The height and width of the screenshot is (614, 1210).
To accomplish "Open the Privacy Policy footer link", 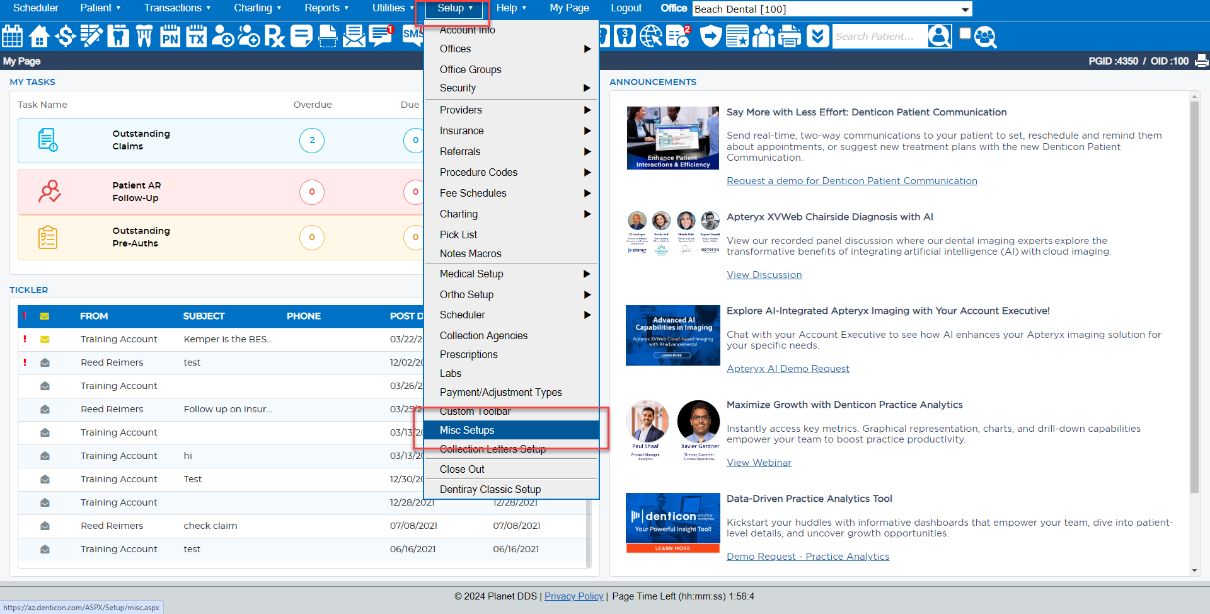I will coord(574,596).
